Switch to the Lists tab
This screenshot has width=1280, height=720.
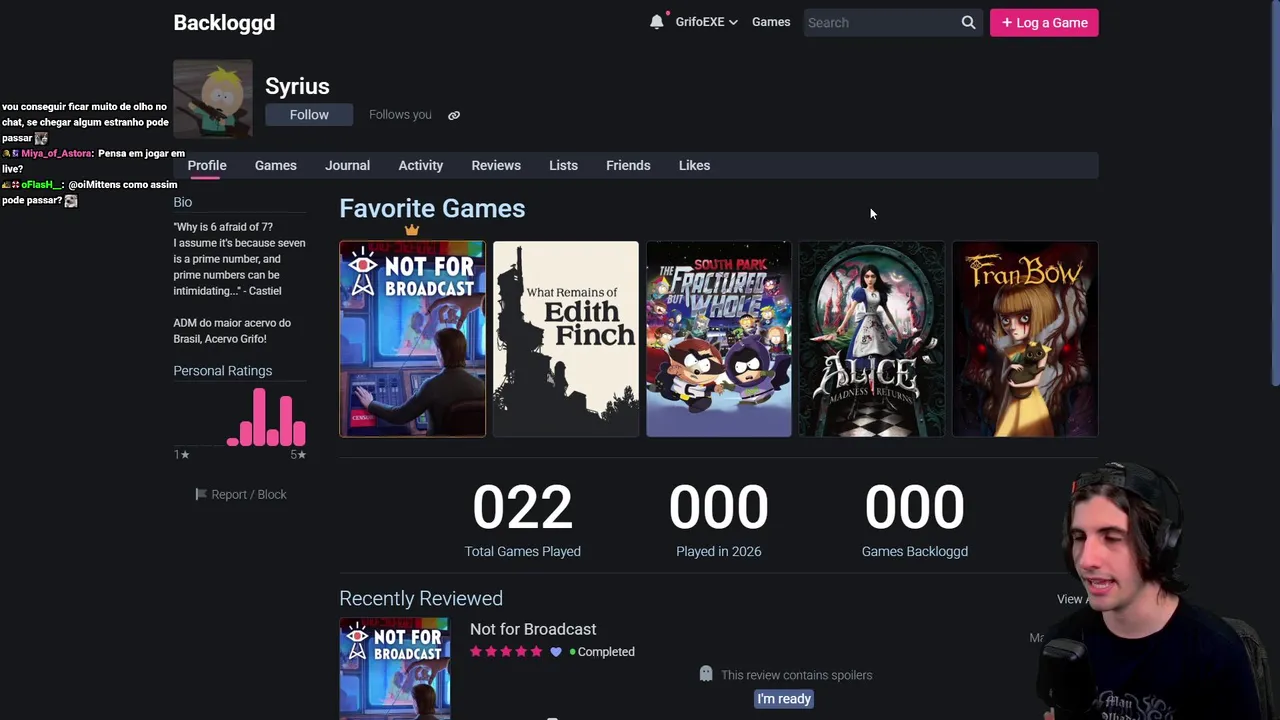point(563,165)
